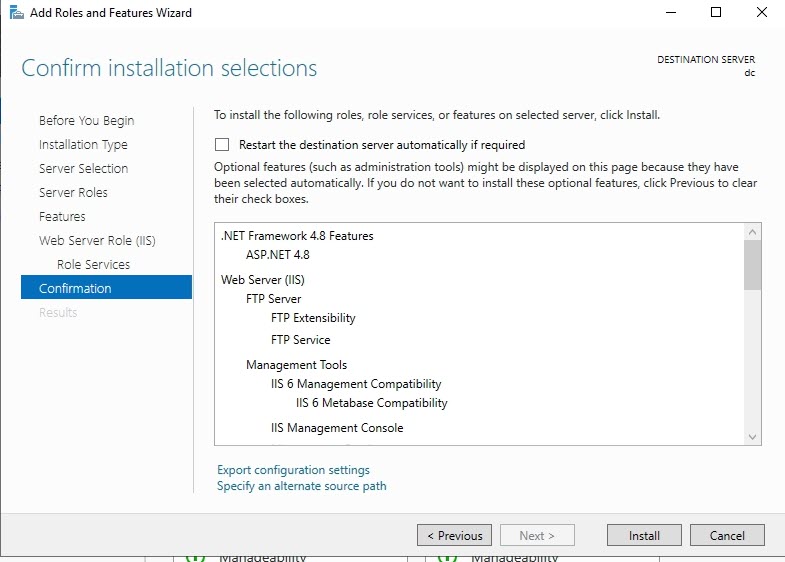Image resolution: width=785 pixels, height=562 pixels.
Task: Click Install to begin installation
Action: point(644,535)
